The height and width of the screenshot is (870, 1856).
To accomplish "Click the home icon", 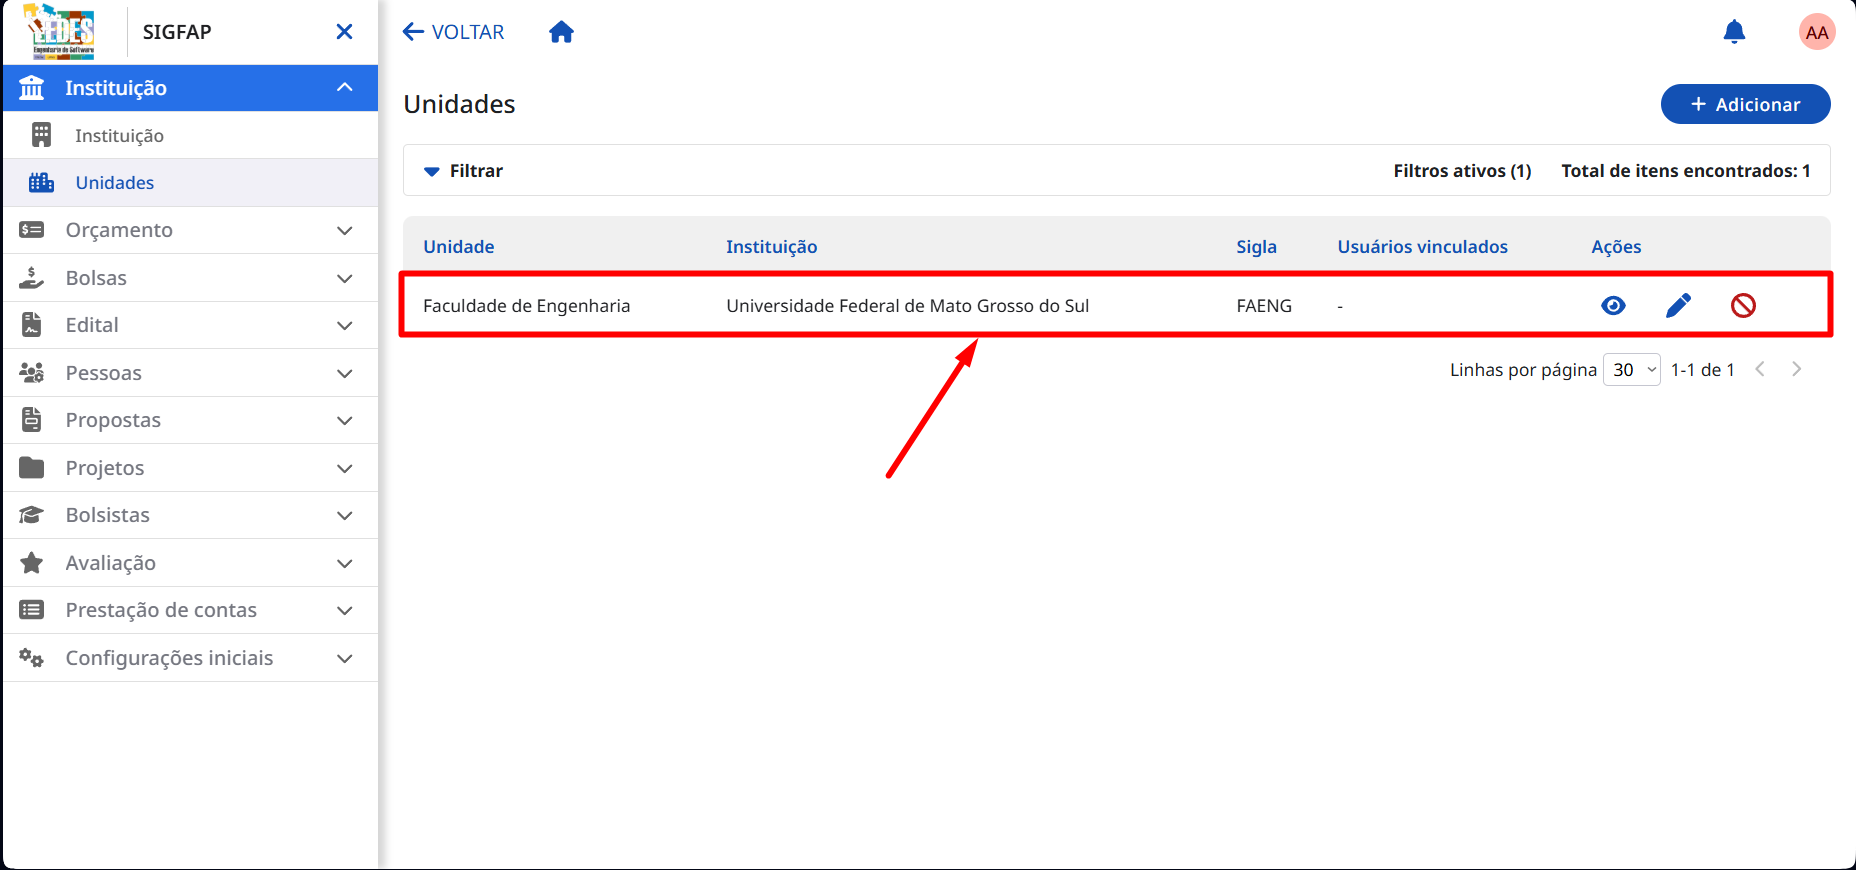I will pos(562,32).
